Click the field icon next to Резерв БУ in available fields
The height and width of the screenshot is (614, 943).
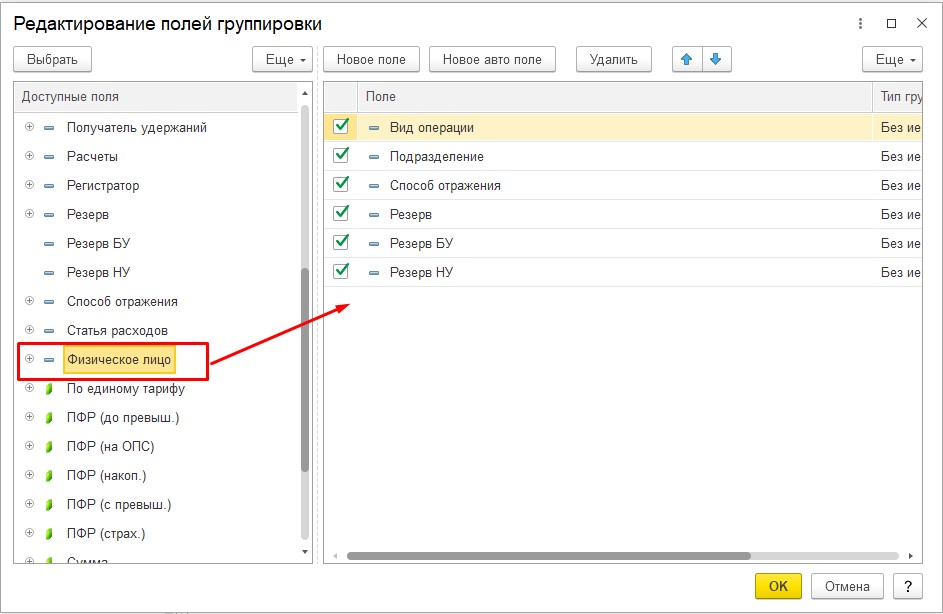tap(49, 244)
